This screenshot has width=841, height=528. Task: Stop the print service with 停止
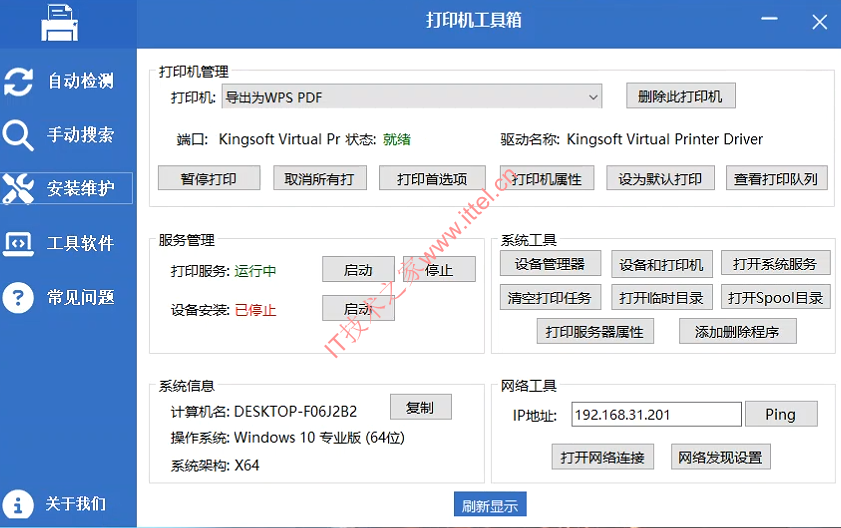(439, 270)
